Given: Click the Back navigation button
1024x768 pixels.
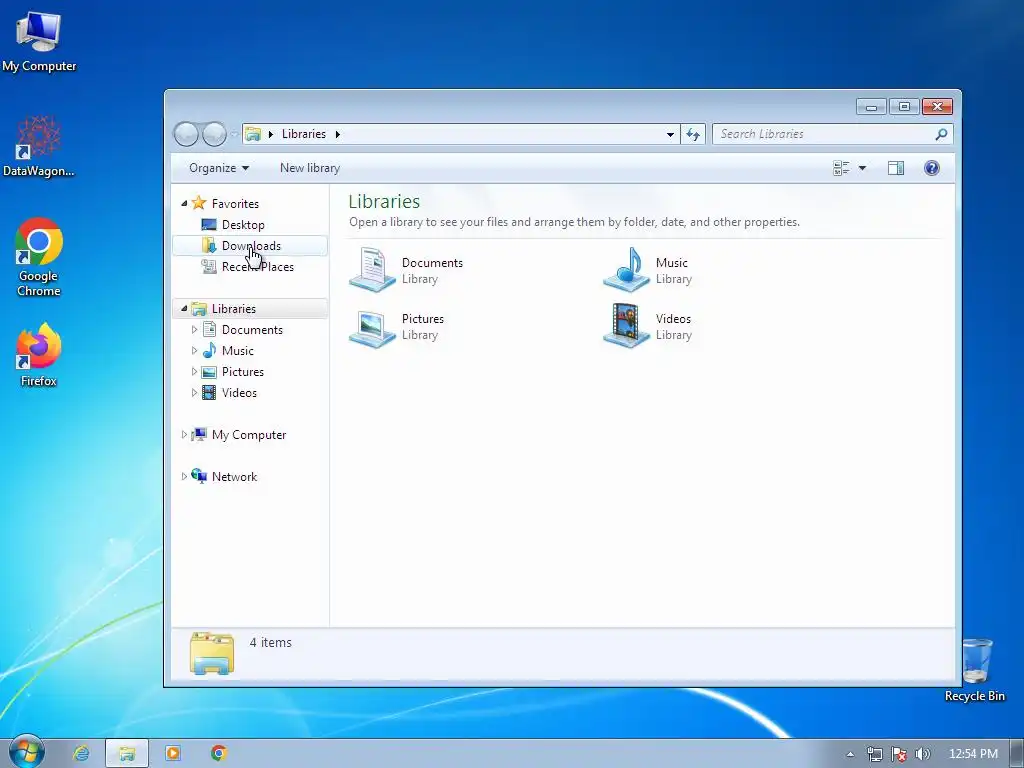Looking at the screenshot, I should pos(186,134).
